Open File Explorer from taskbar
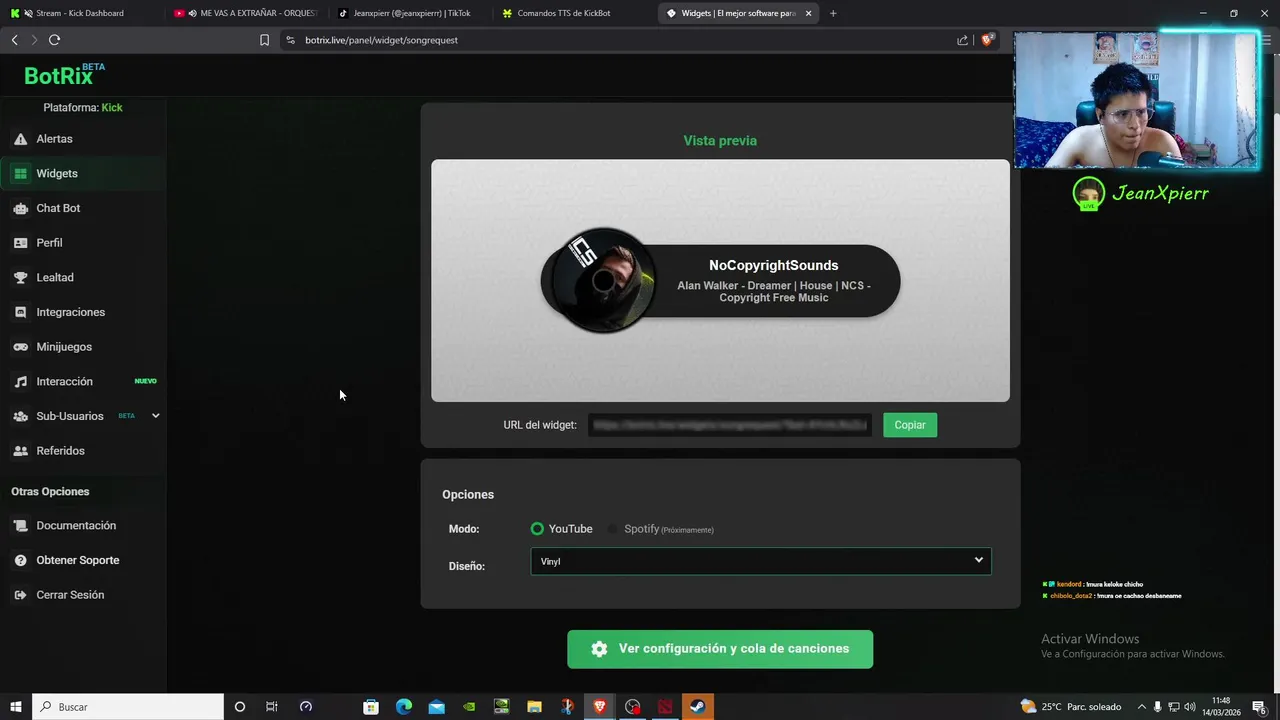The width and height of the screenshot is (1280, 720). pos(534,707)
